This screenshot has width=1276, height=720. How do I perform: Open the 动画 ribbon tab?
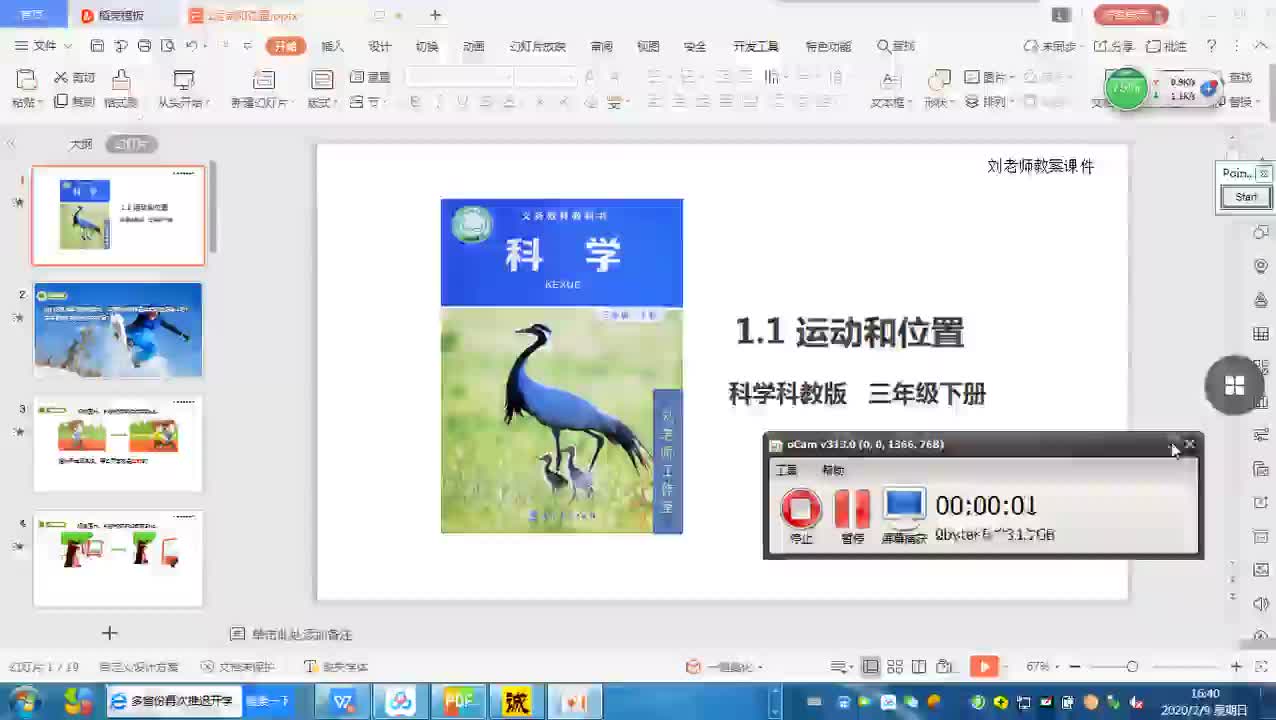[x=474, y=46]
